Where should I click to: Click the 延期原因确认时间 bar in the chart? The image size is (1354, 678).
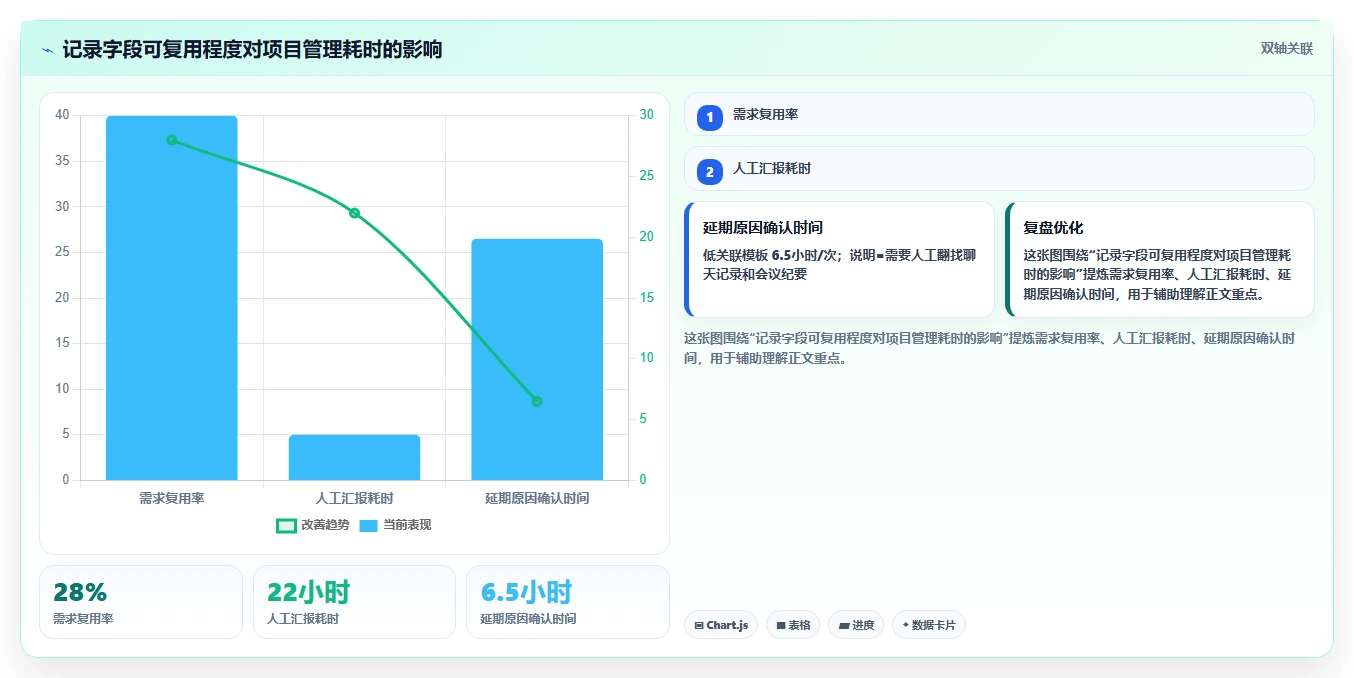[537, 359]
